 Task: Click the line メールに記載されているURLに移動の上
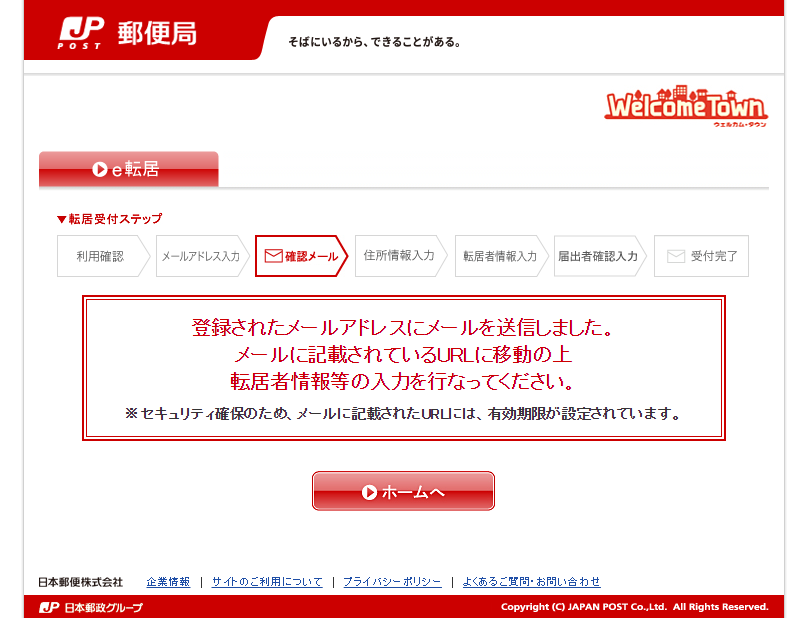pos(404,355)
